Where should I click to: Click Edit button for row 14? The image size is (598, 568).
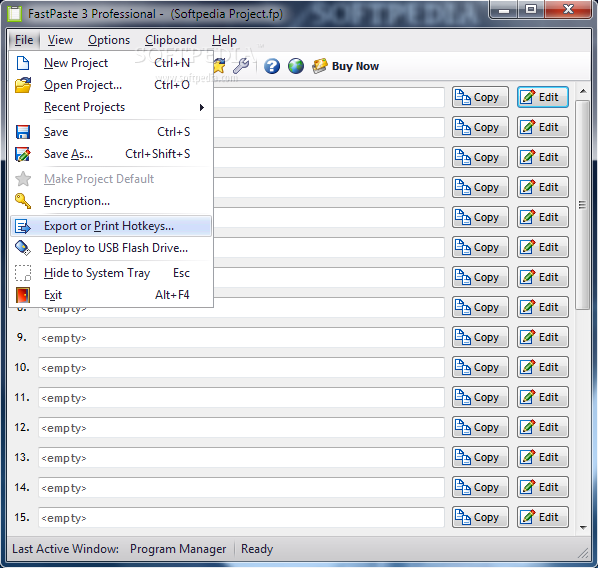point(543,488)
